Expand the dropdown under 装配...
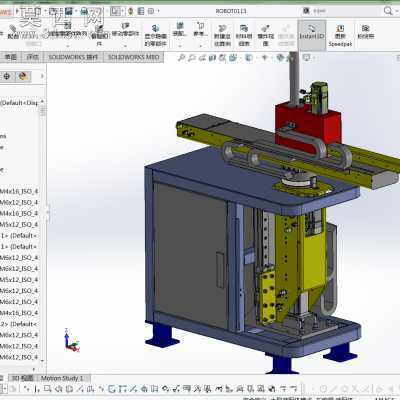 pos(180,46)
